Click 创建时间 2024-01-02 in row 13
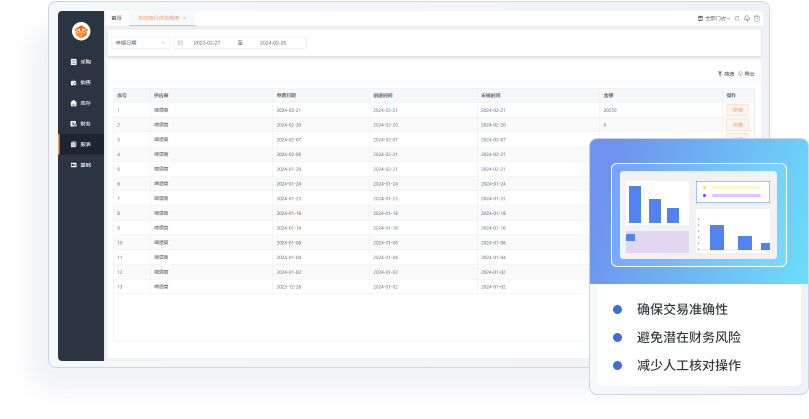The height and width of the screenshot is (419, 809). (385, 286)
